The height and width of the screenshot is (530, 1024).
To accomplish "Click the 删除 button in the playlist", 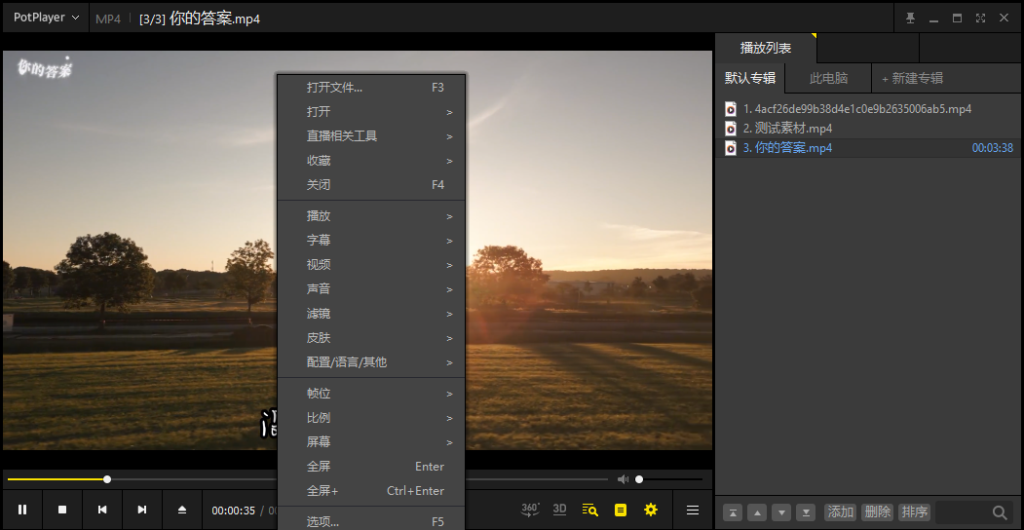I will tap(876, 512).
